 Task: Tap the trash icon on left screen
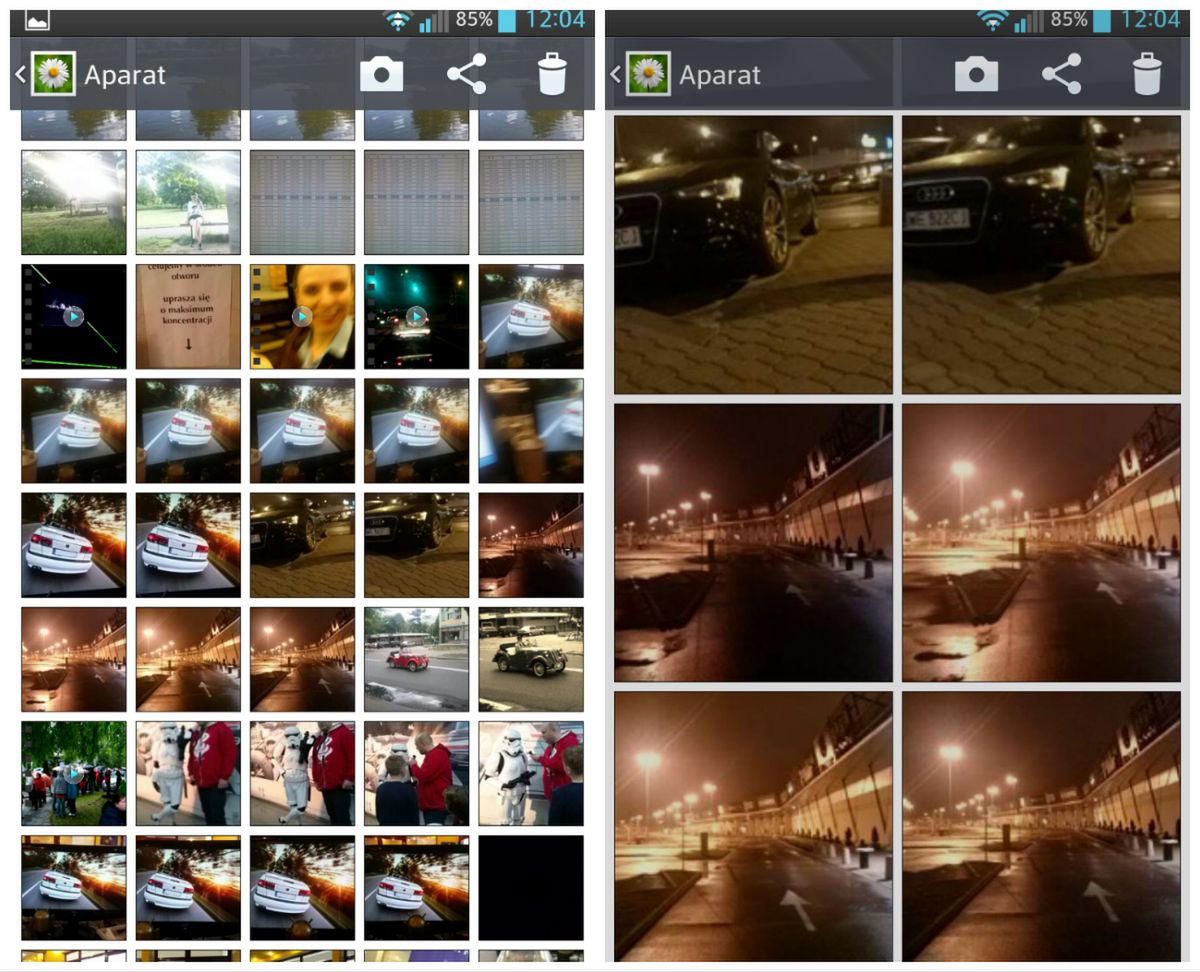click(552, 74)
